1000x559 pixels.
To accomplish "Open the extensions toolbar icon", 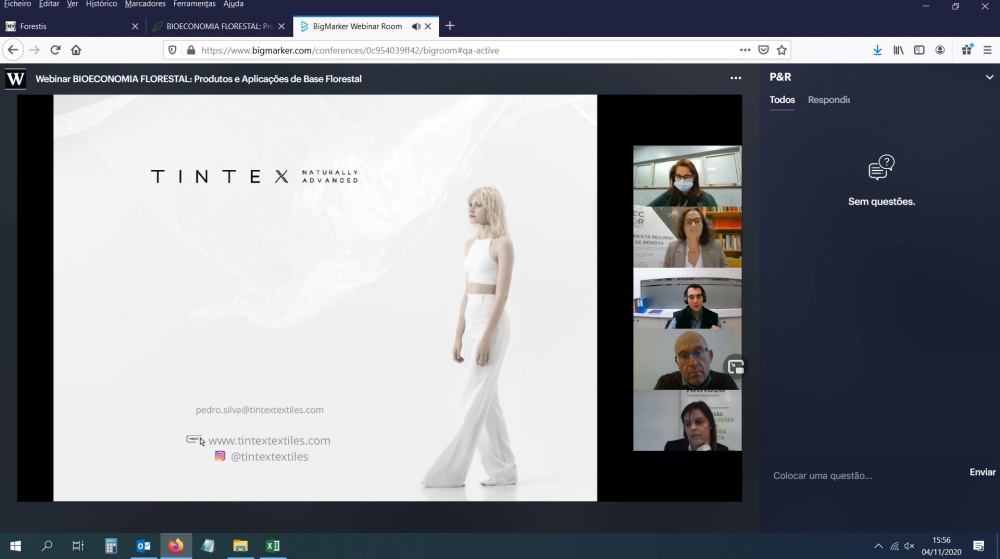I will 967,50.
